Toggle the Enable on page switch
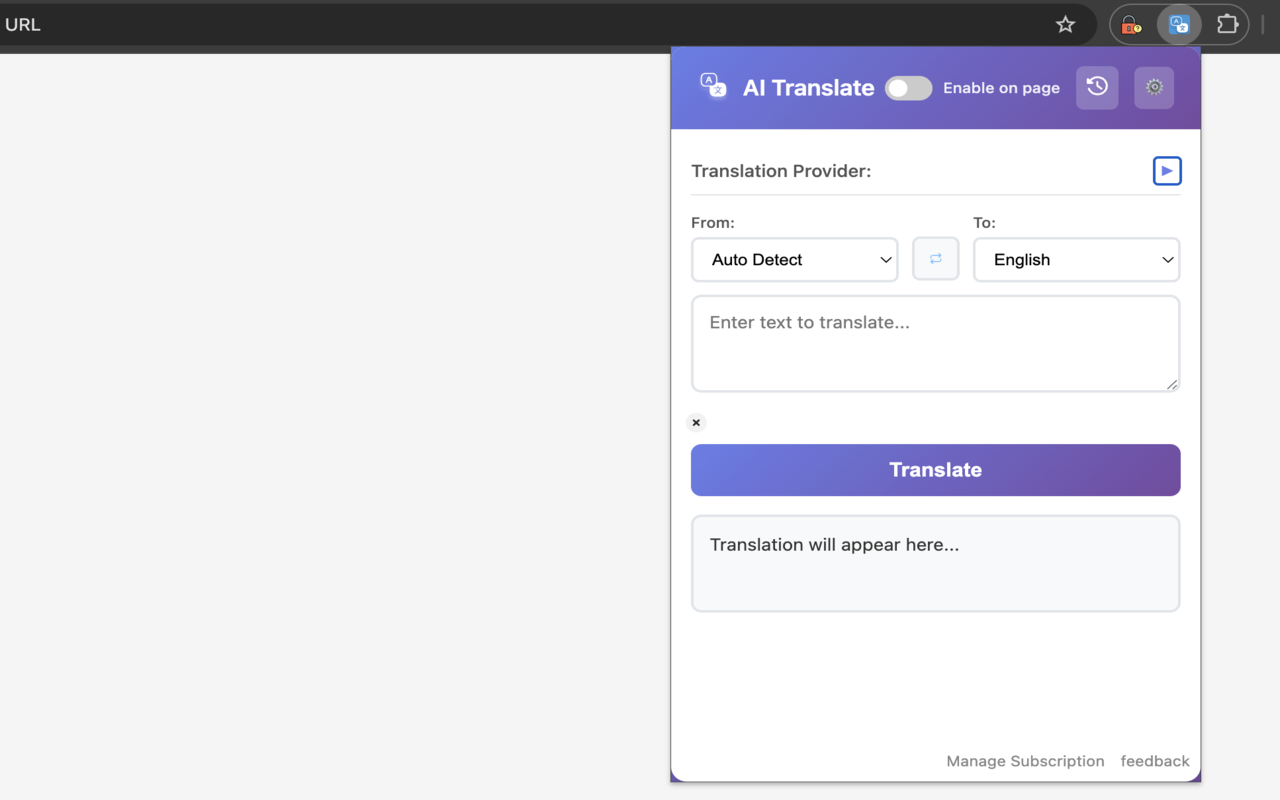 pyautogui.click(x=908, y=88)
